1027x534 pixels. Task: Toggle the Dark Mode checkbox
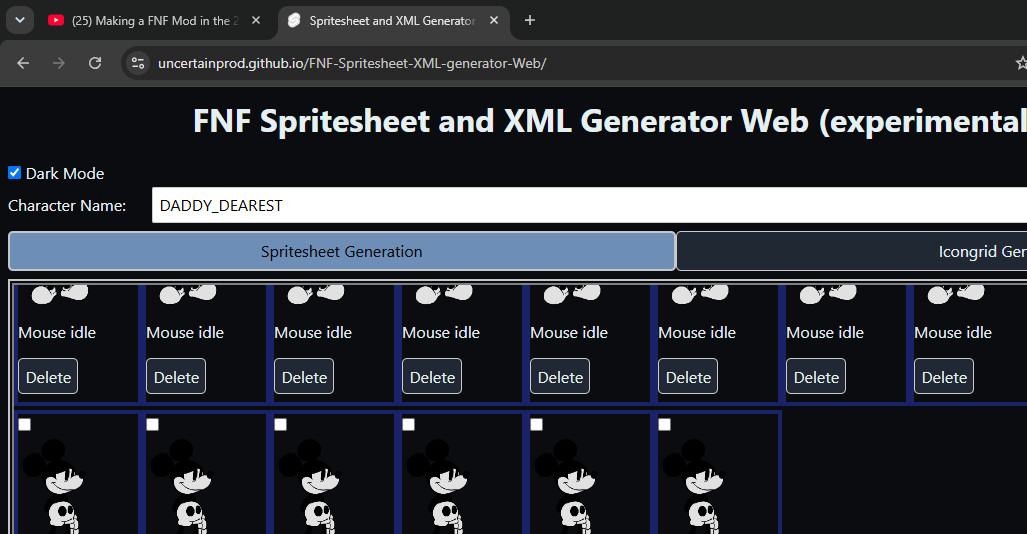point(14,173)
